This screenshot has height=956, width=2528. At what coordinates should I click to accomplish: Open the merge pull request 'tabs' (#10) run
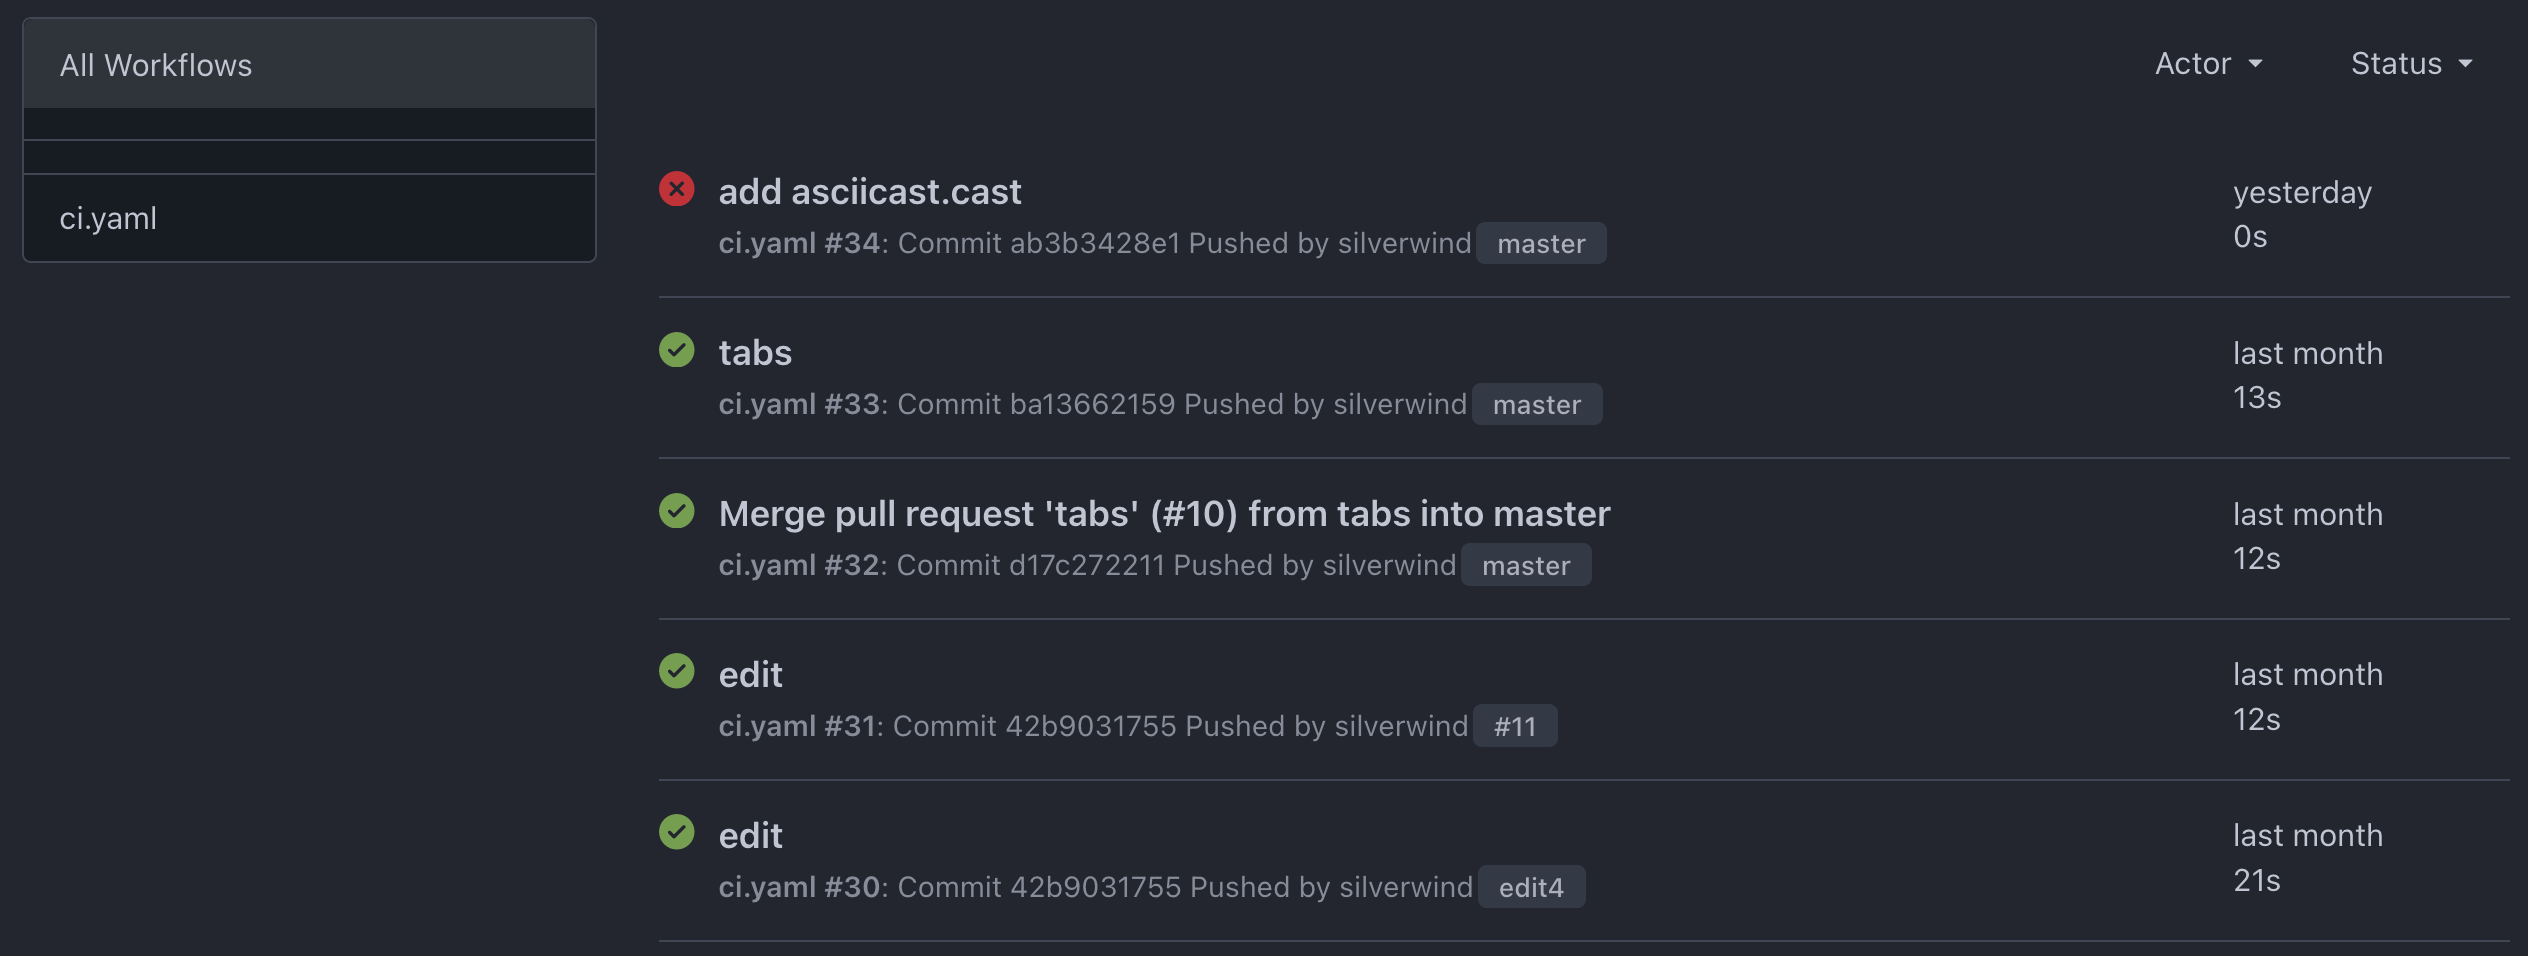tap(1164, 514)
